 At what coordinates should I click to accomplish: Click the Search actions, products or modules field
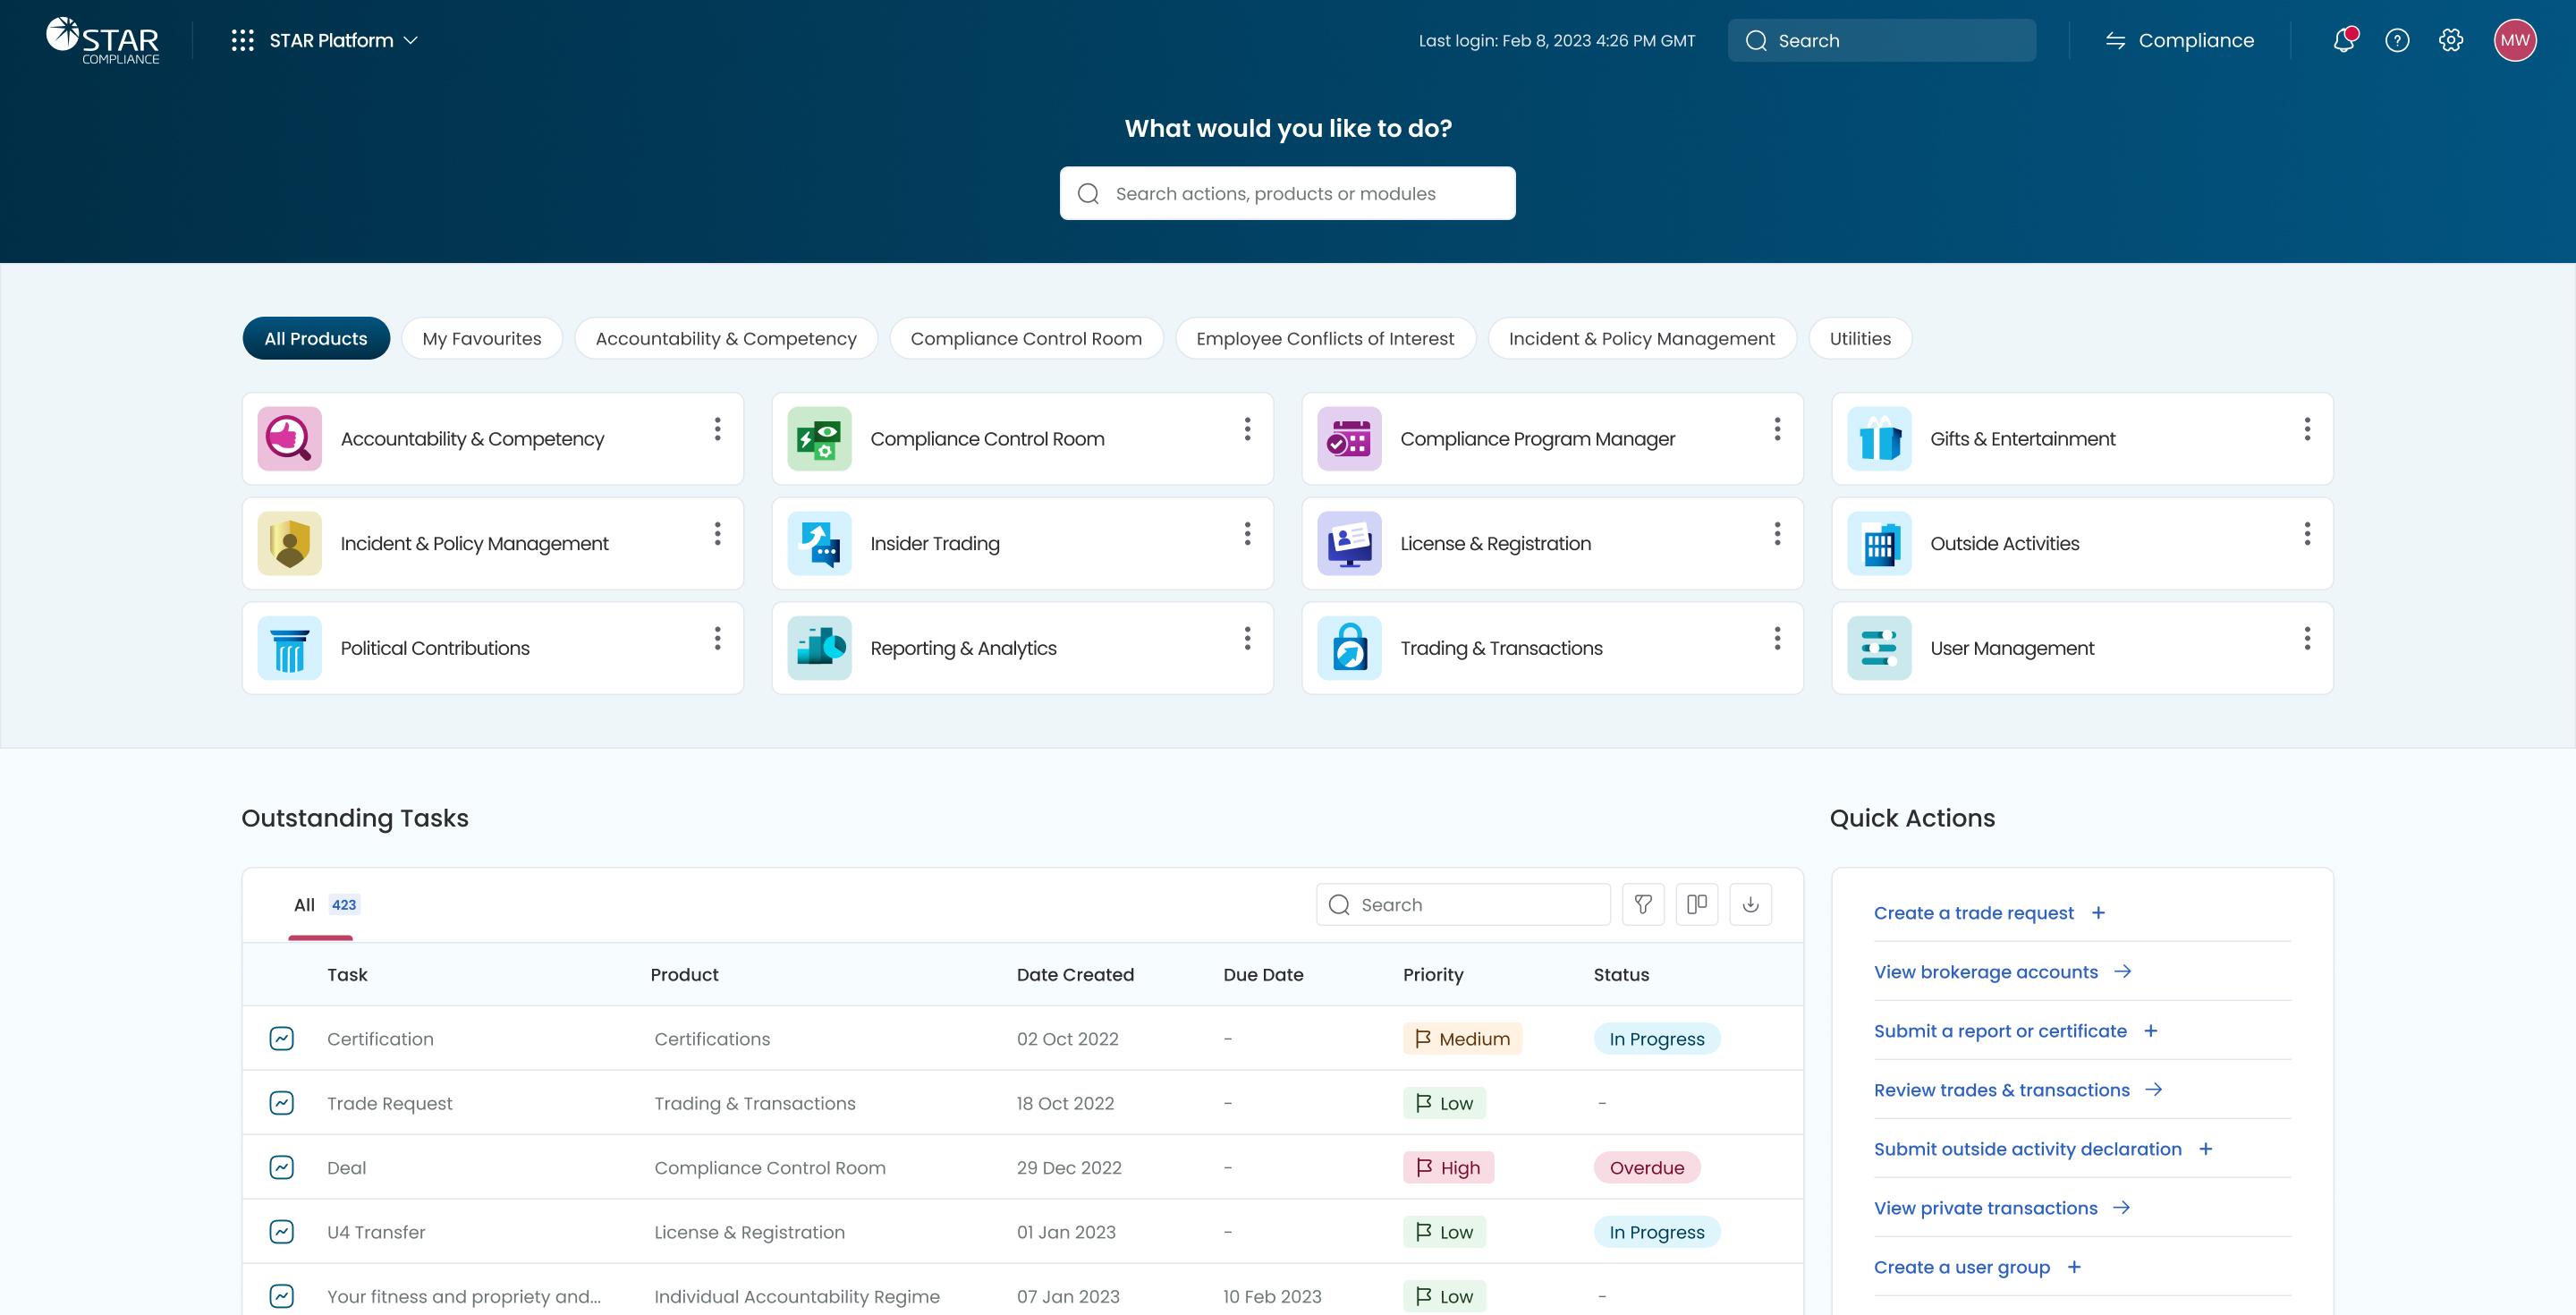[1287, 194]
